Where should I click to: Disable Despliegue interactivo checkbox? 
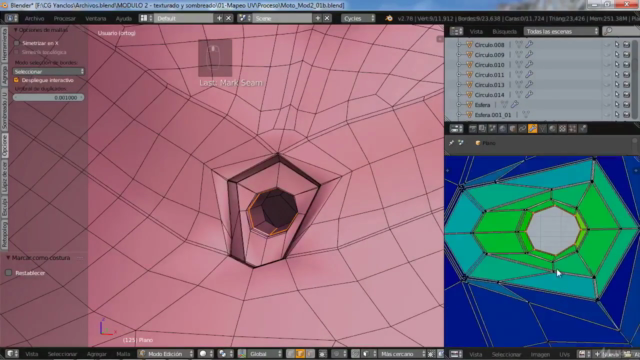pyautogui.click(x=16, y=80)
